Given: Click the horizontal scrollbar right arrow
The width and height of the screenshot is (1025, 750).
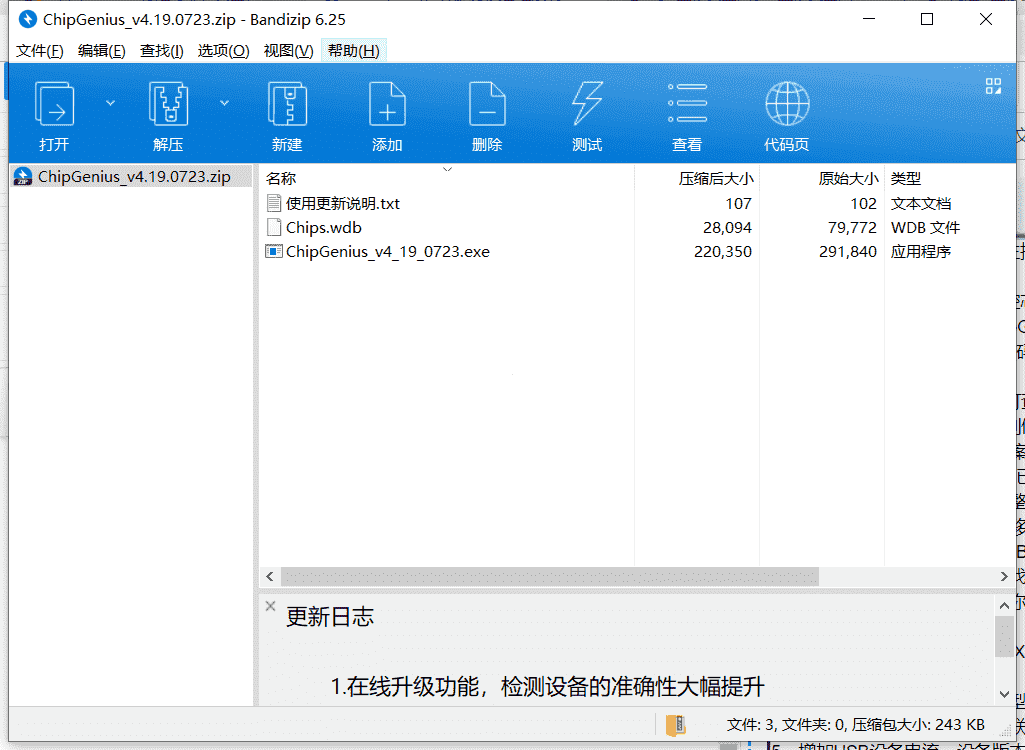Looking at the screenshot, I should coord(1005,577).
